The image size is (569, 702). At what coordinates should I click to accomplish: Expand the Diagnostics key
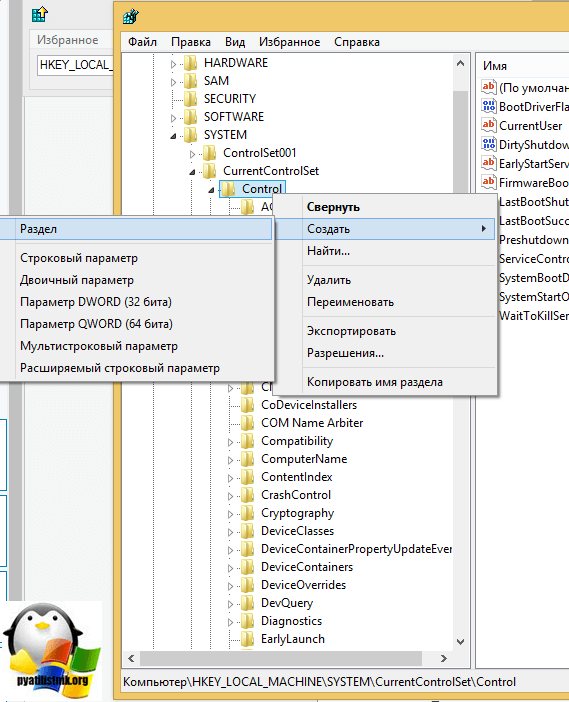230,622
